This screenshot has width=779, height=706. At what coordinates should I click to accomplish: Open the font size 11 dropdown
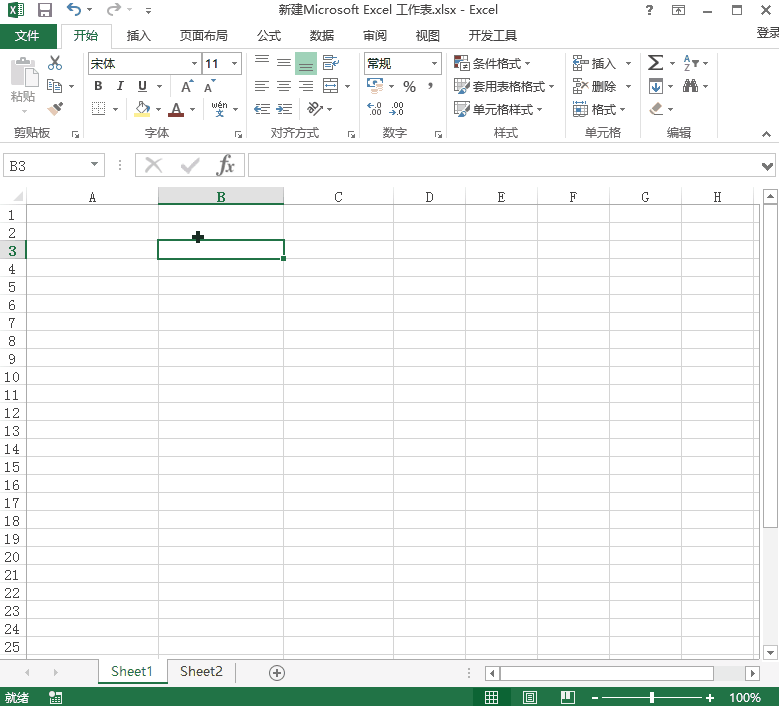(234, 63)
